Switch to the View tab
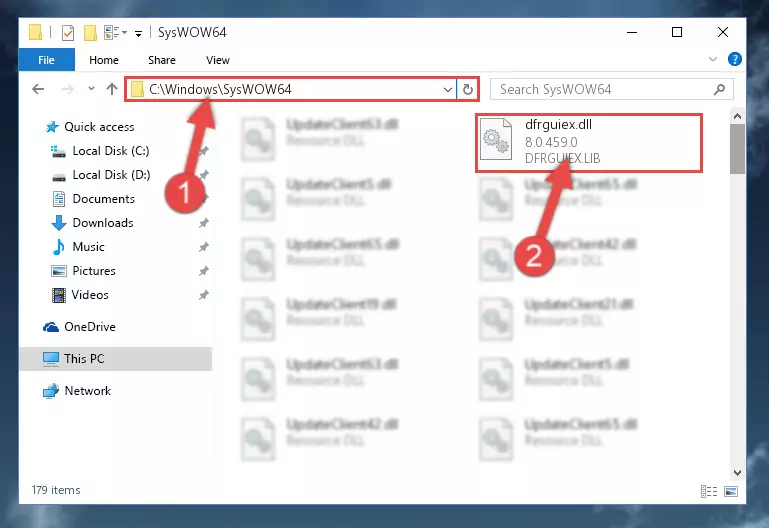The width and height of the screenshot is (769, 528). pyautogui.click(x=218, y=60)
